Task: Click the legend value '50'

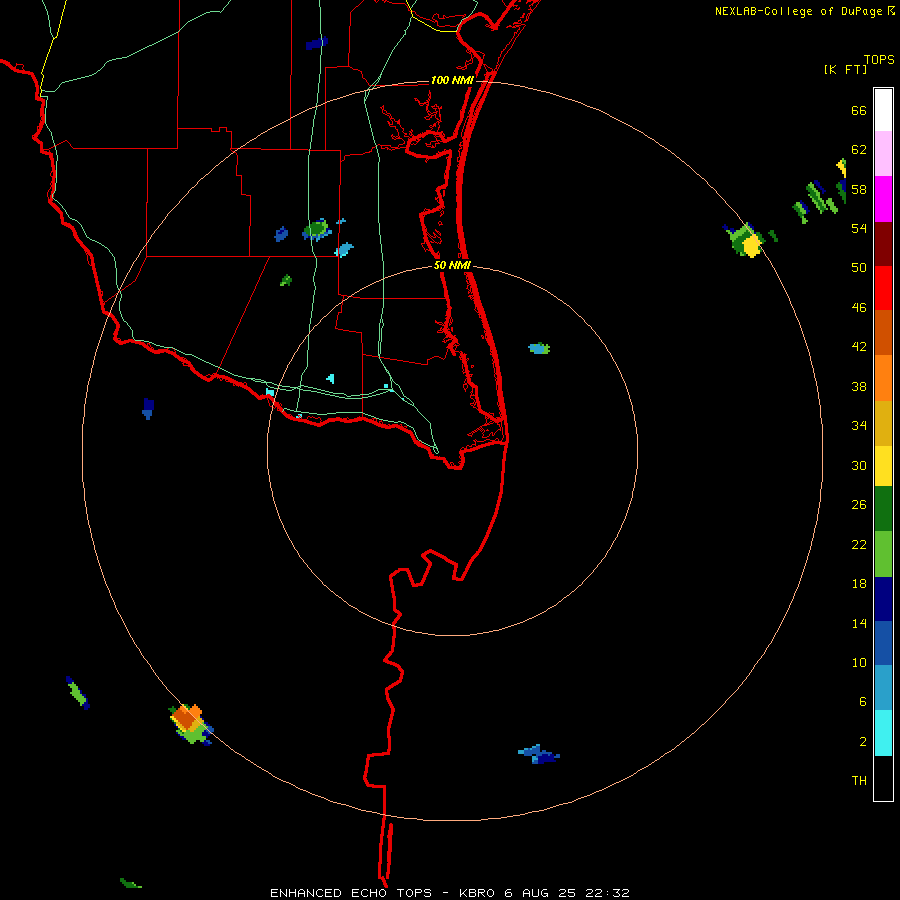Action: [x=859, y=267]
